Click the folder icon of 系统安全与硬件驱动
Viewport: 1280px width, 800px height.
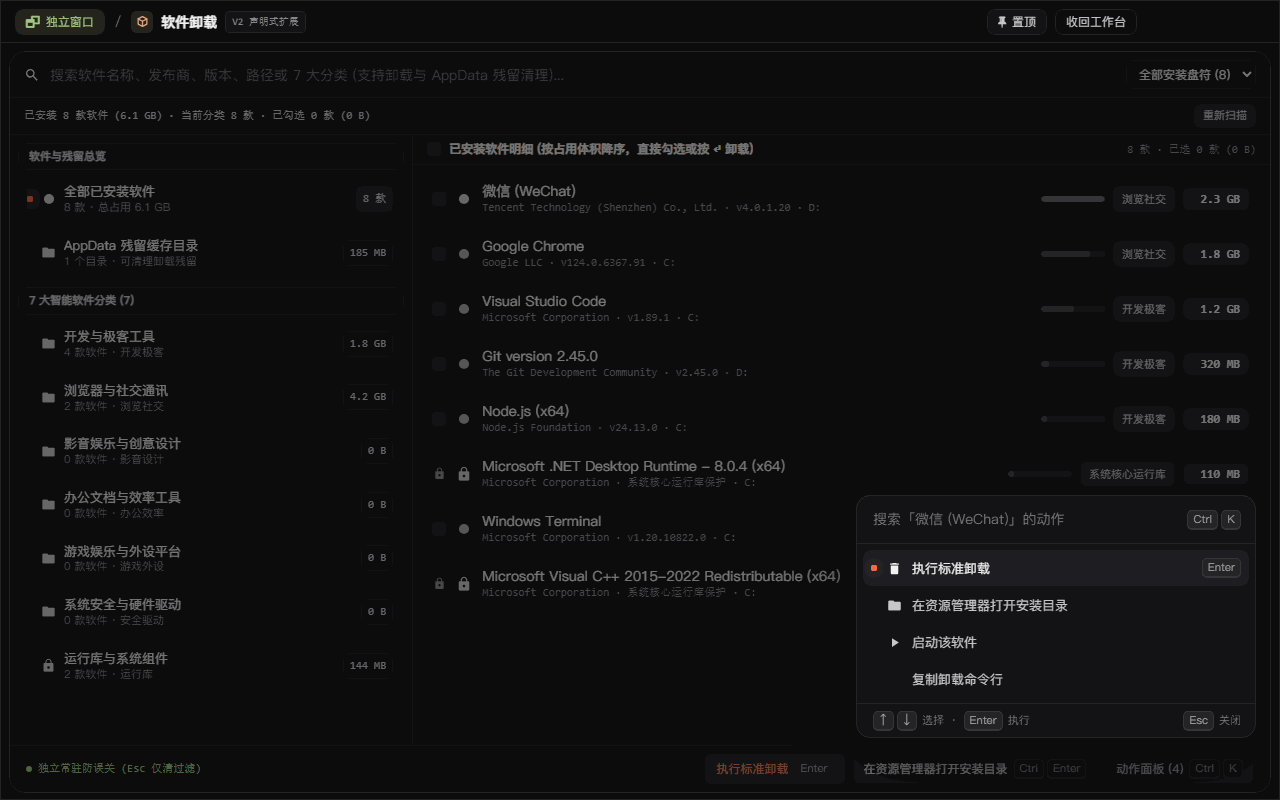48,612
